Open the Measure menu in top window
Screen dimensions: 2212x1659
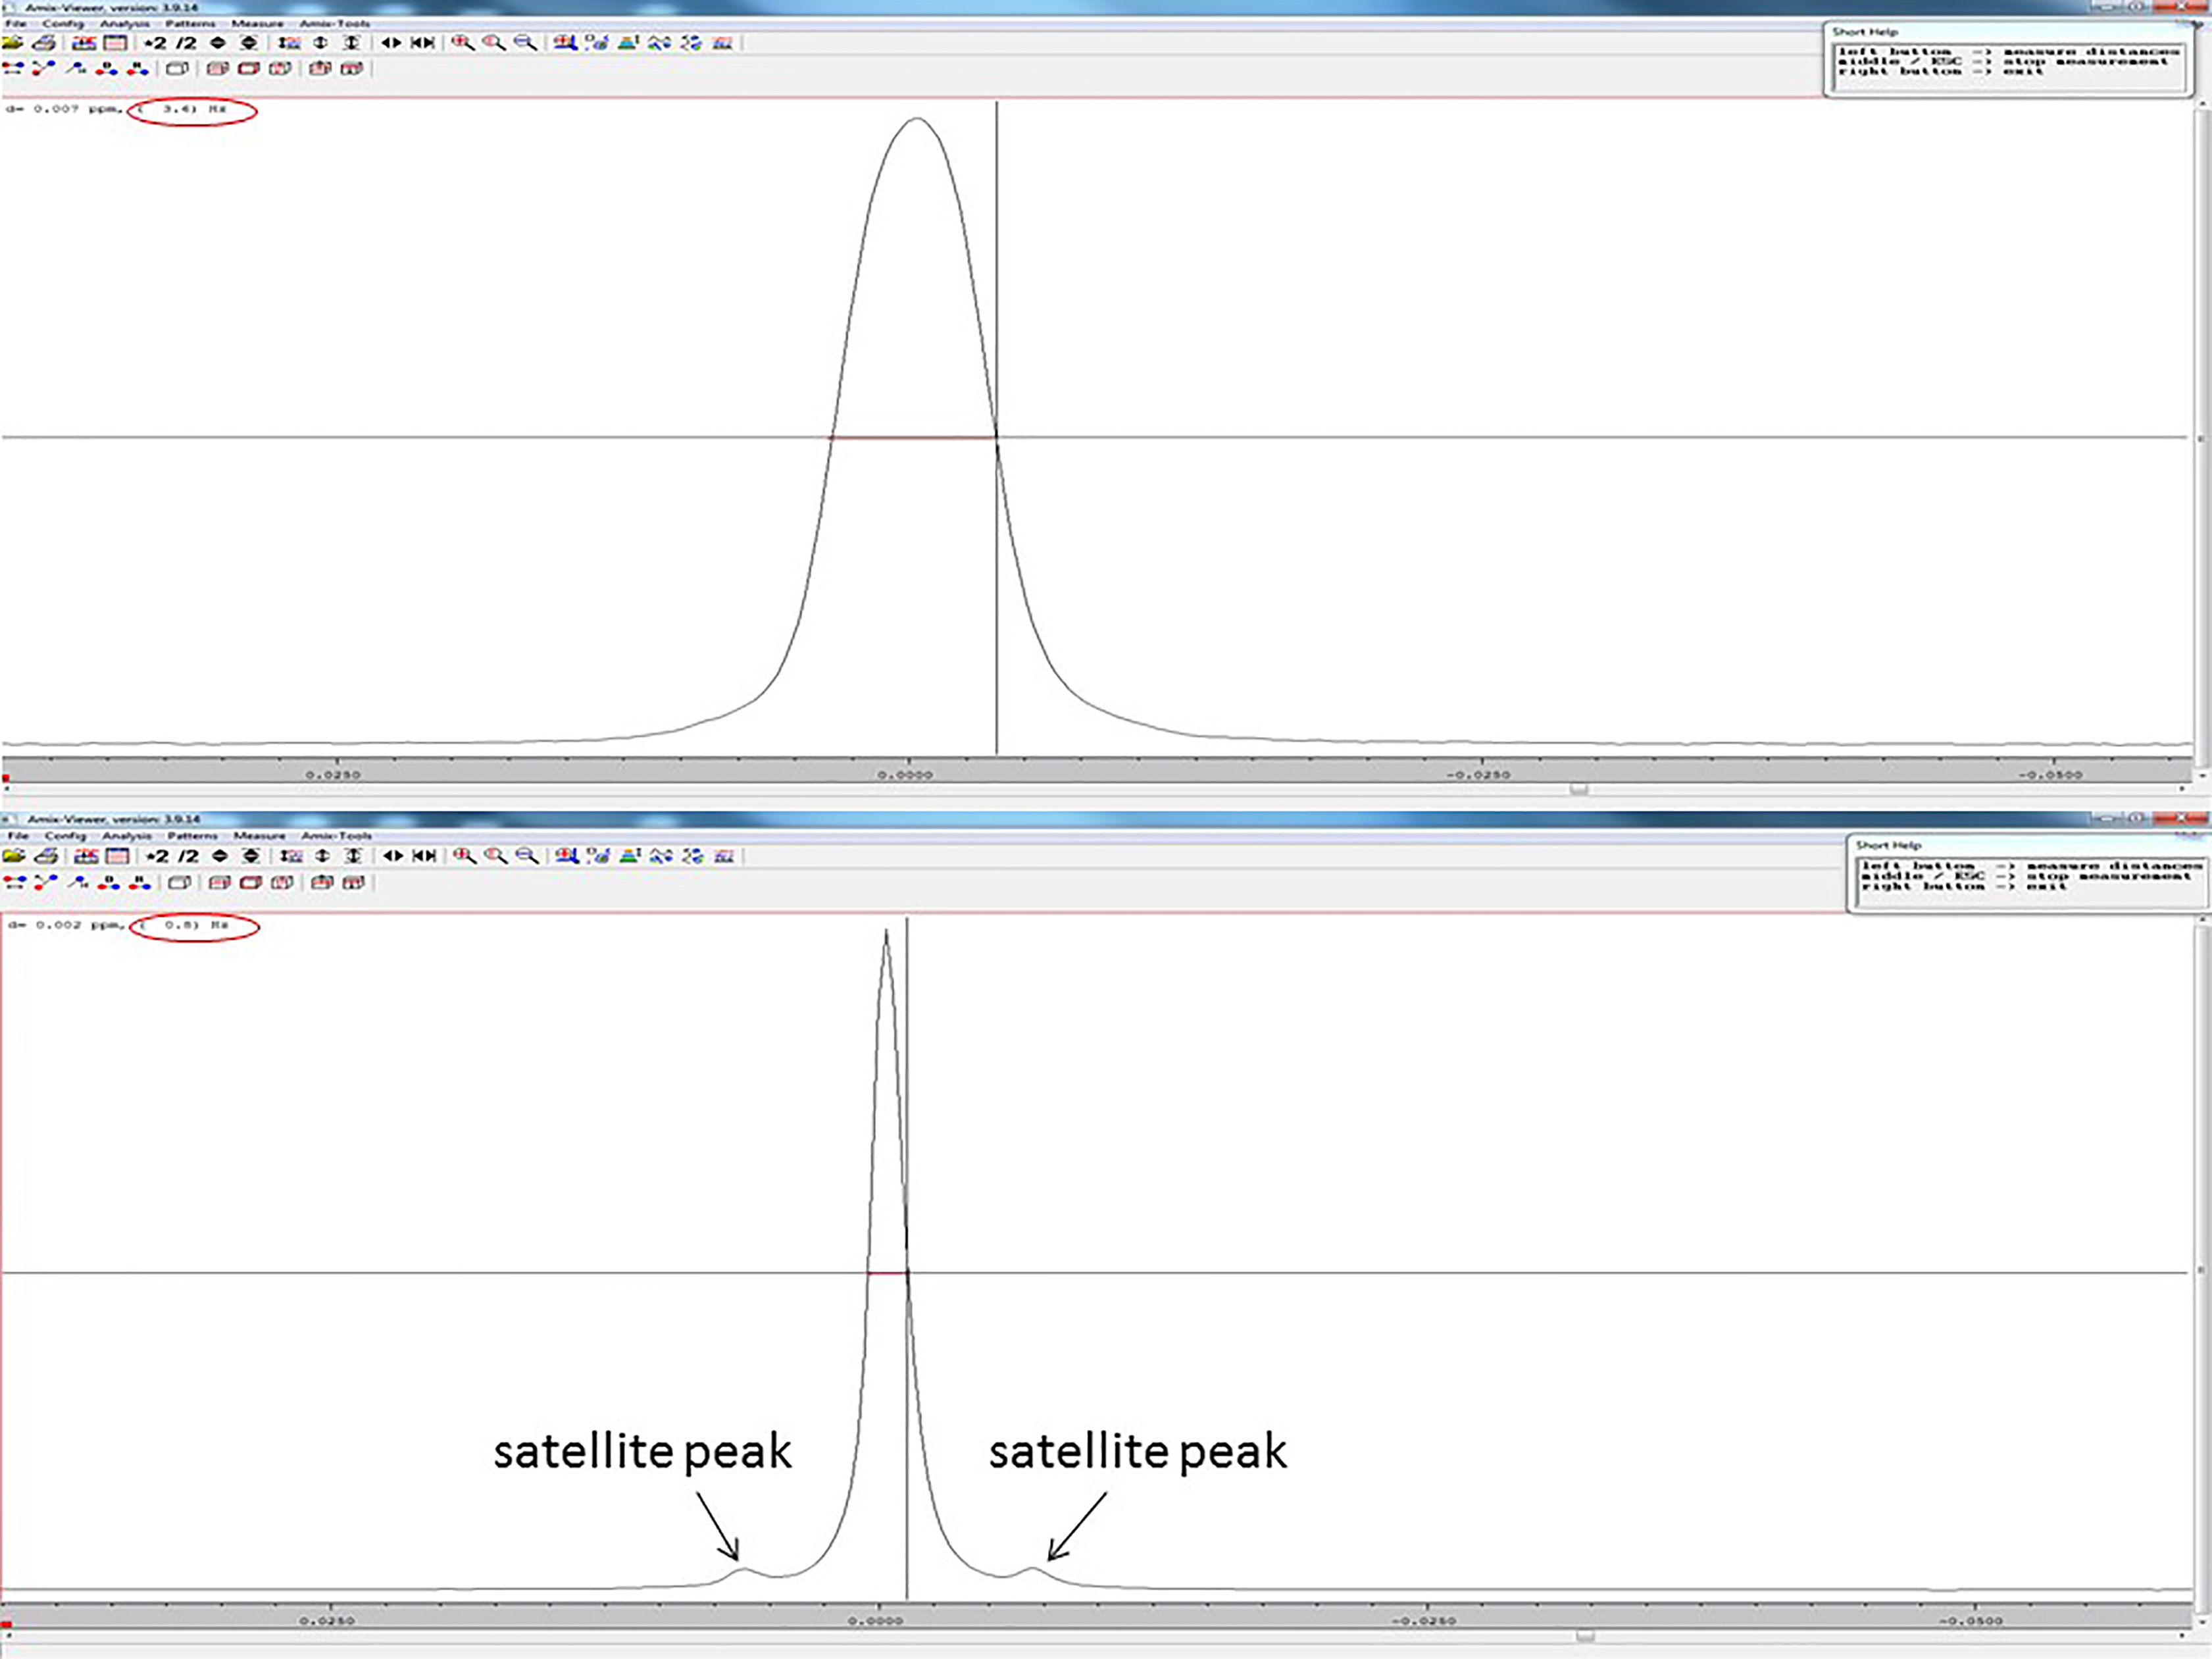[x=257, y=23]
